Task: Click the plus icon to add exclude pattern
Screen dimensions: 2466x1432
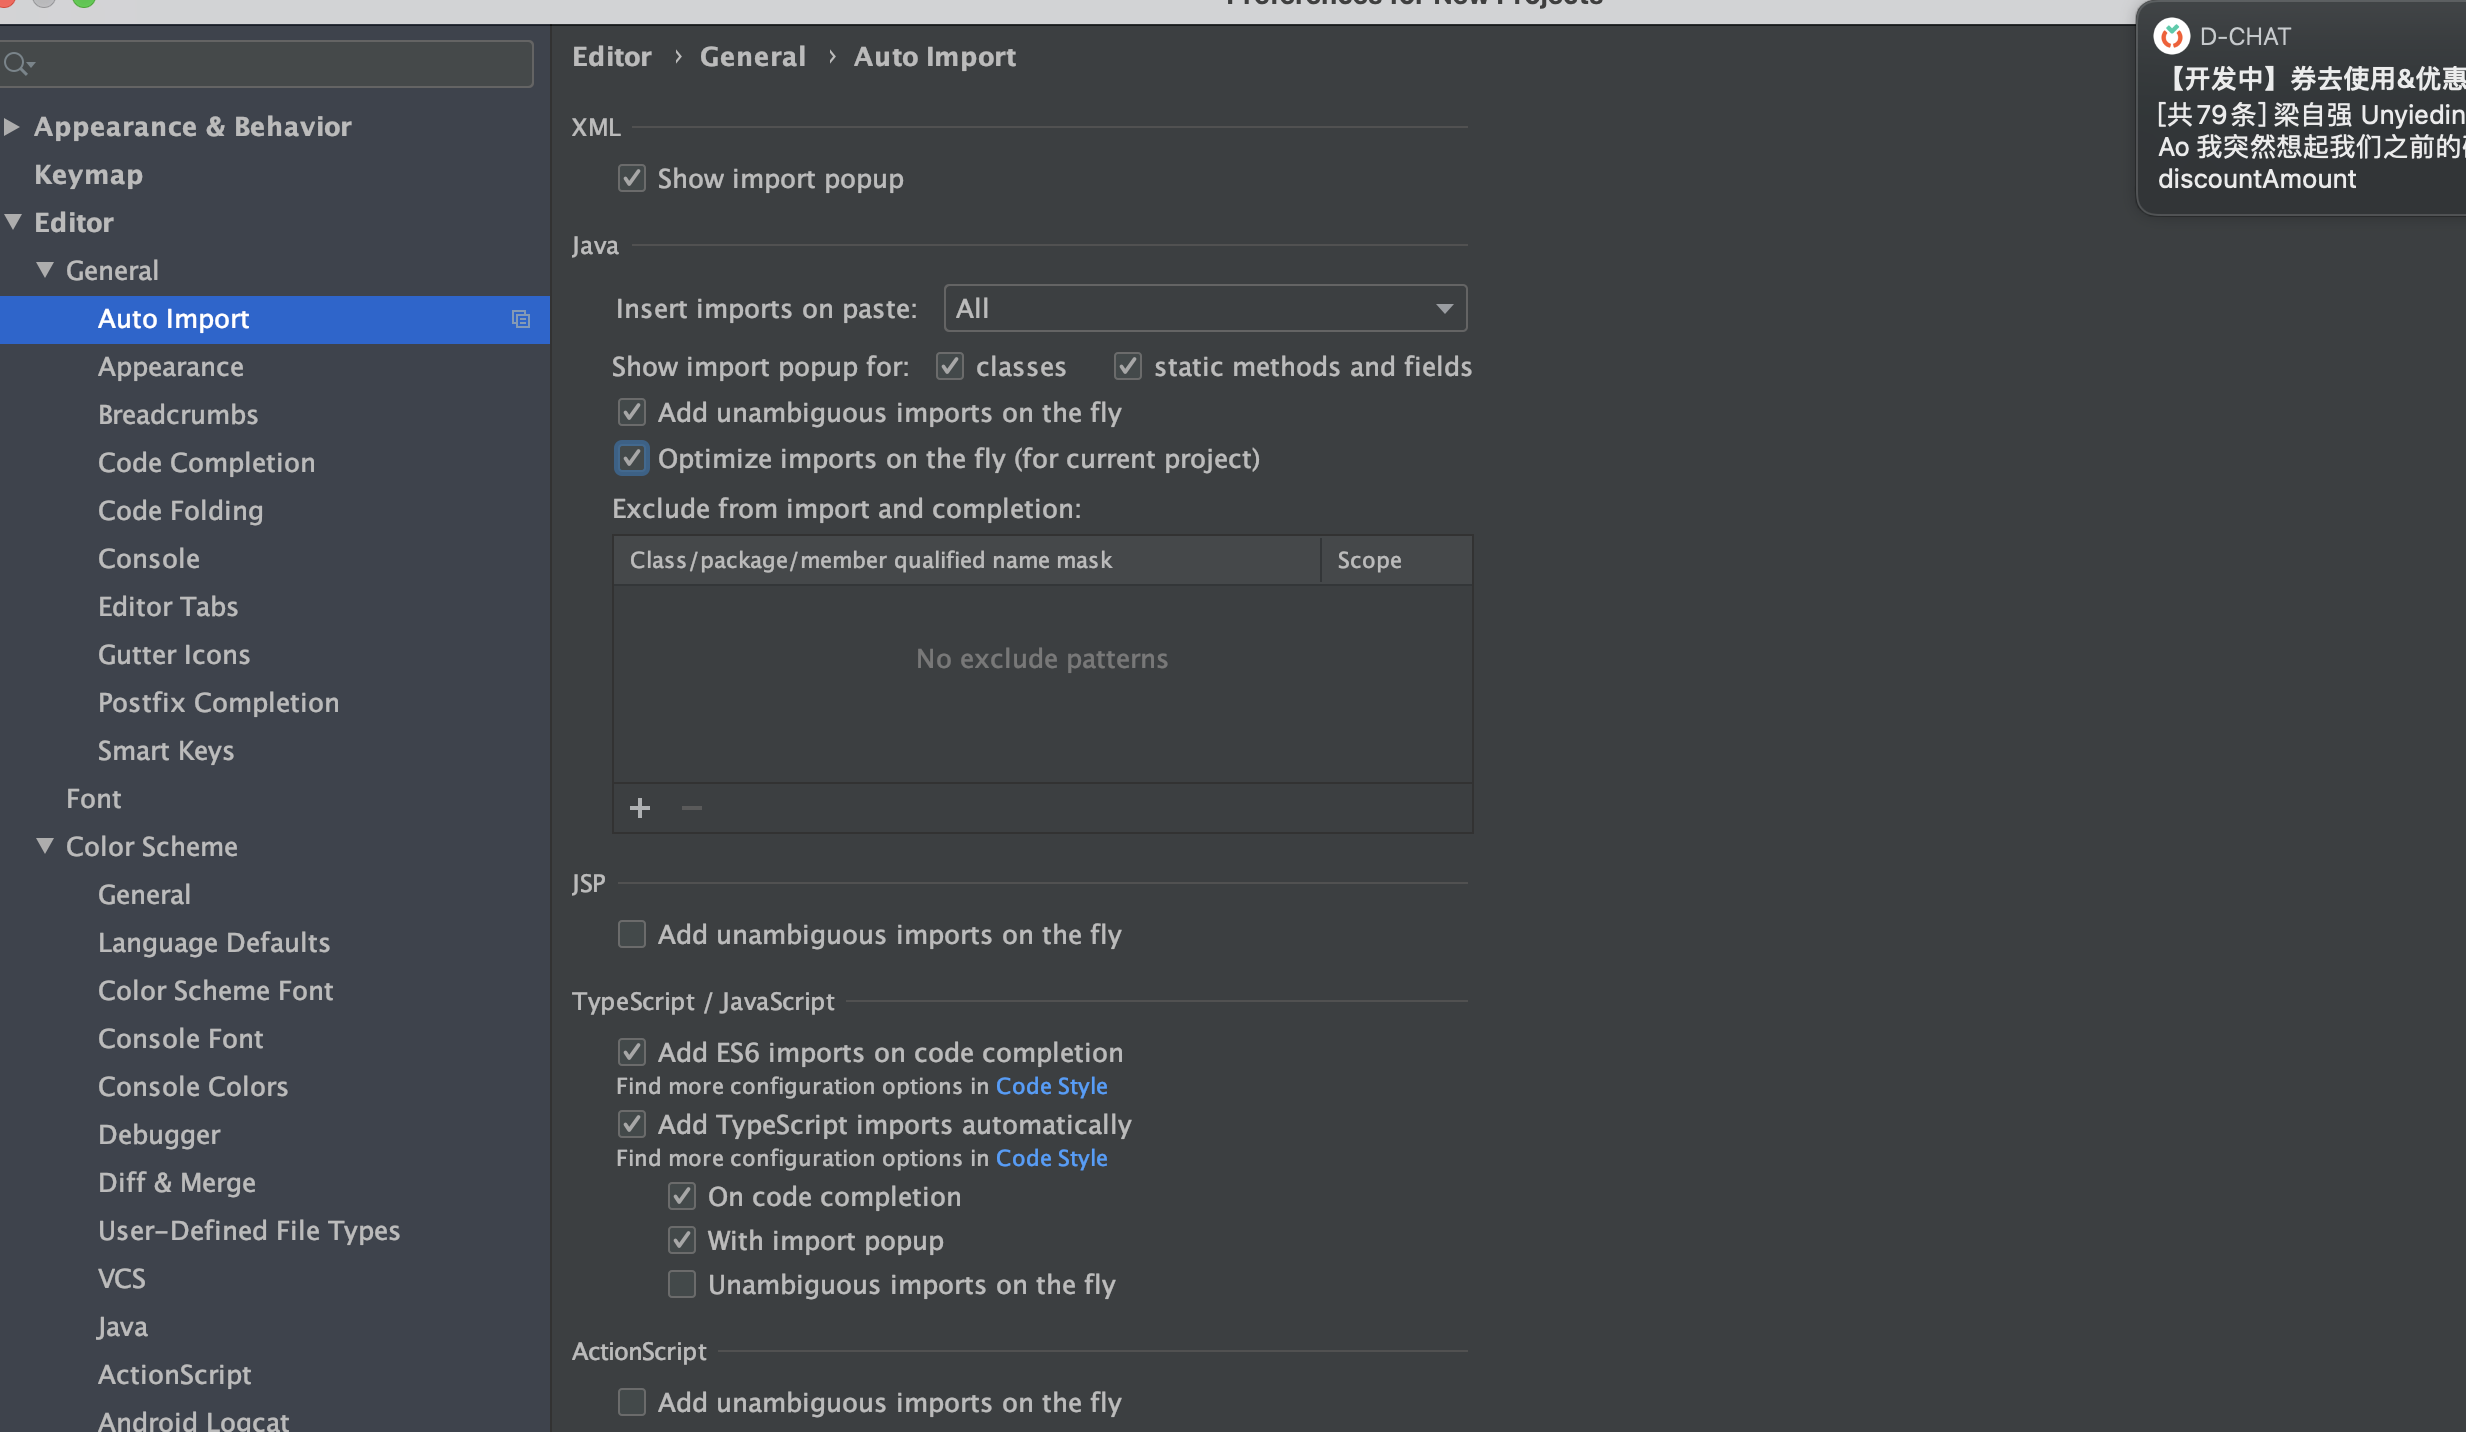Action: [x=640, y=808]
